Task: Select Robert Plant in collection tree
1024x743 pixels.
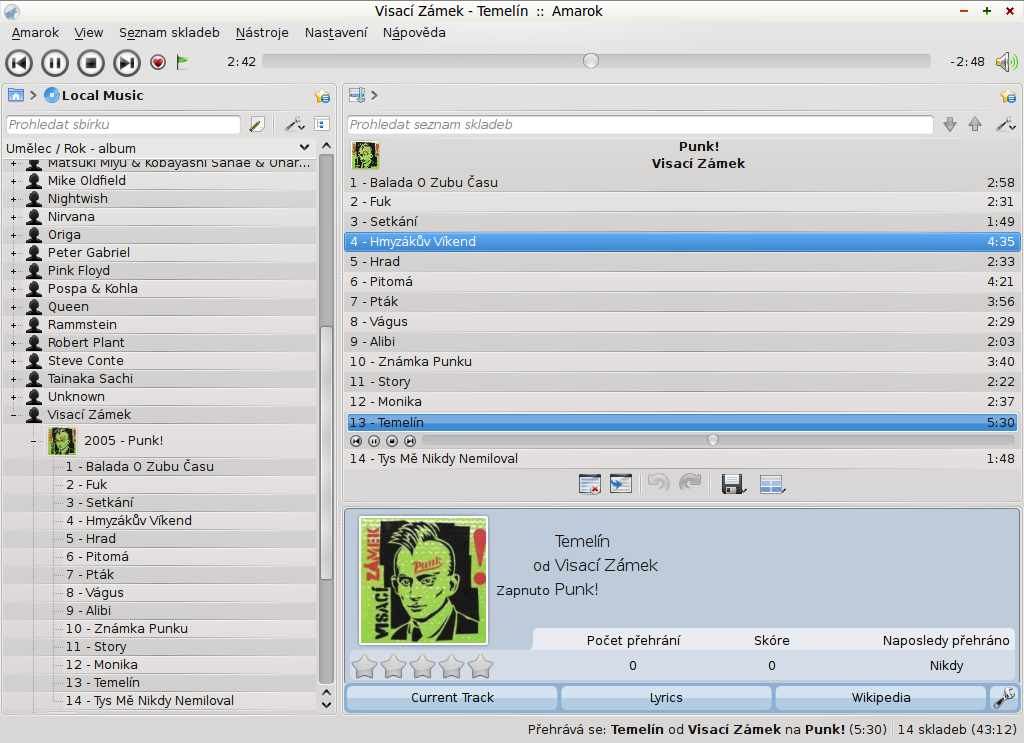Action: pyautogui.click(x=86, y=343)
